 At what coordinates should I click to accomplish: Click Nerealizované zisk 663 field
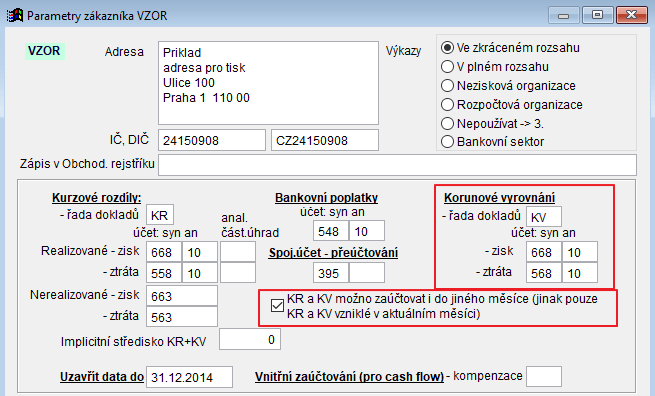click(x=182, y=296)
